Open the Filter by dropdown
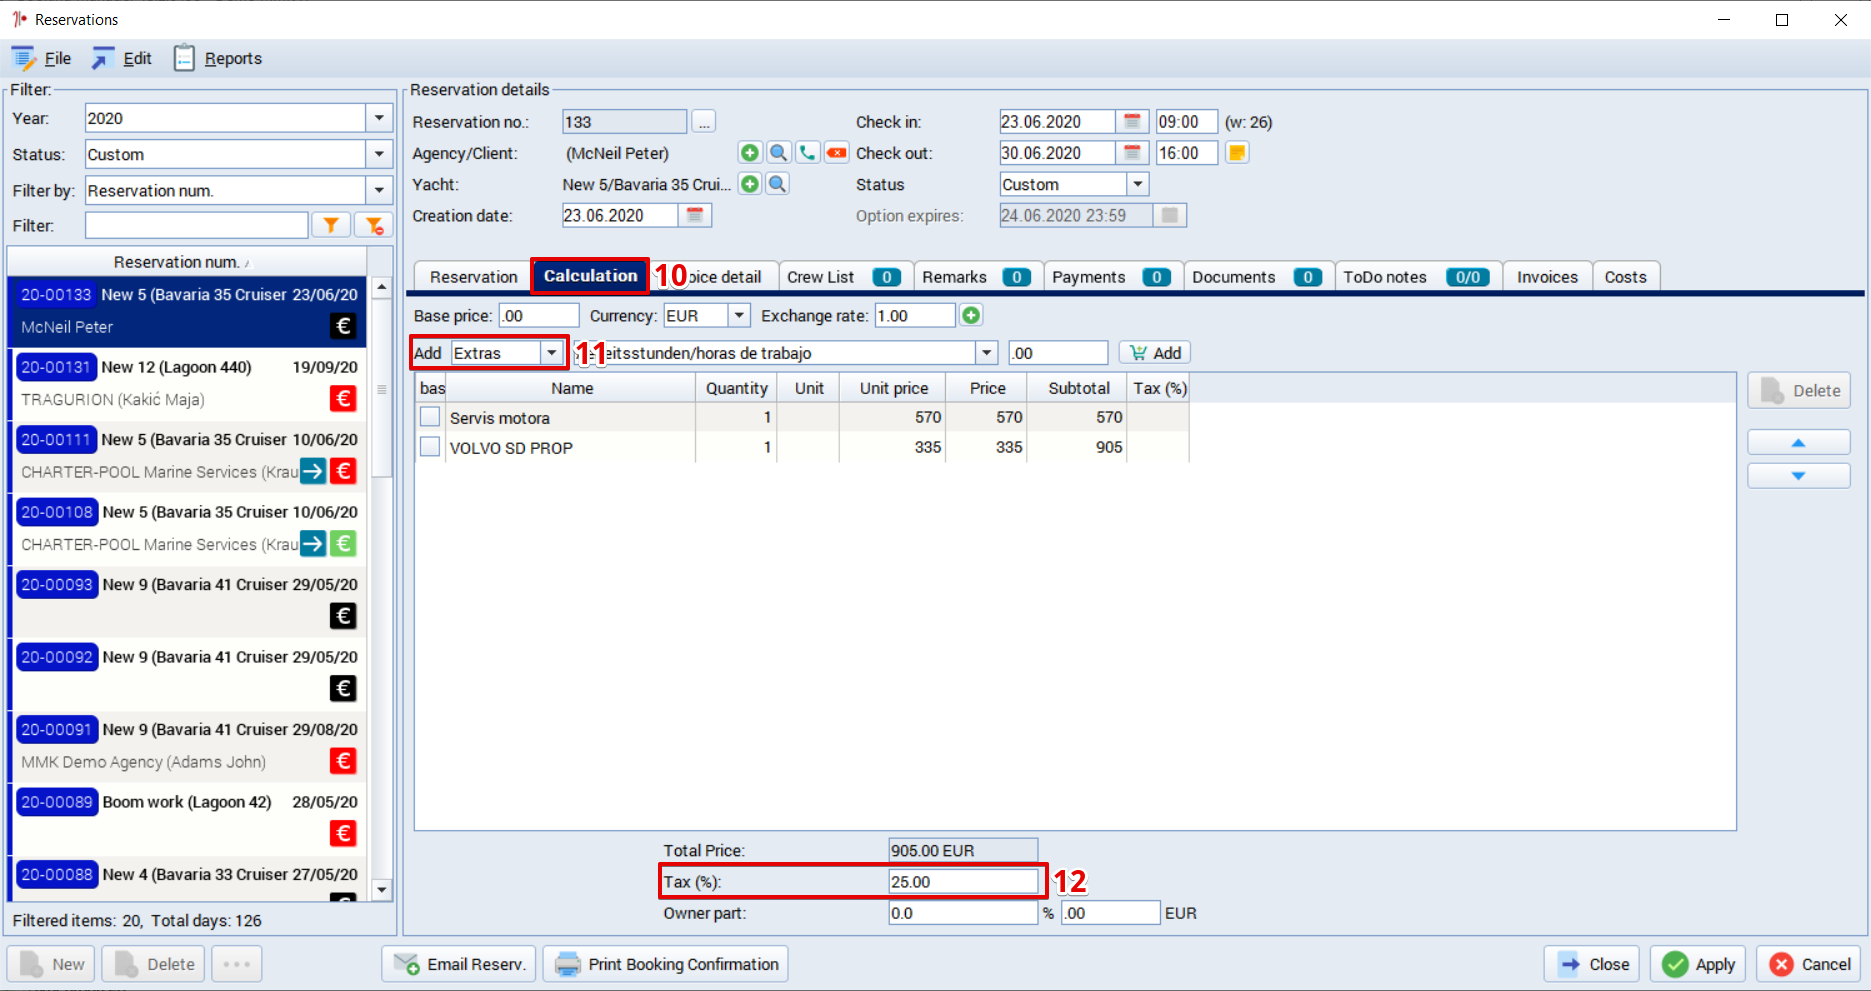 379,190
